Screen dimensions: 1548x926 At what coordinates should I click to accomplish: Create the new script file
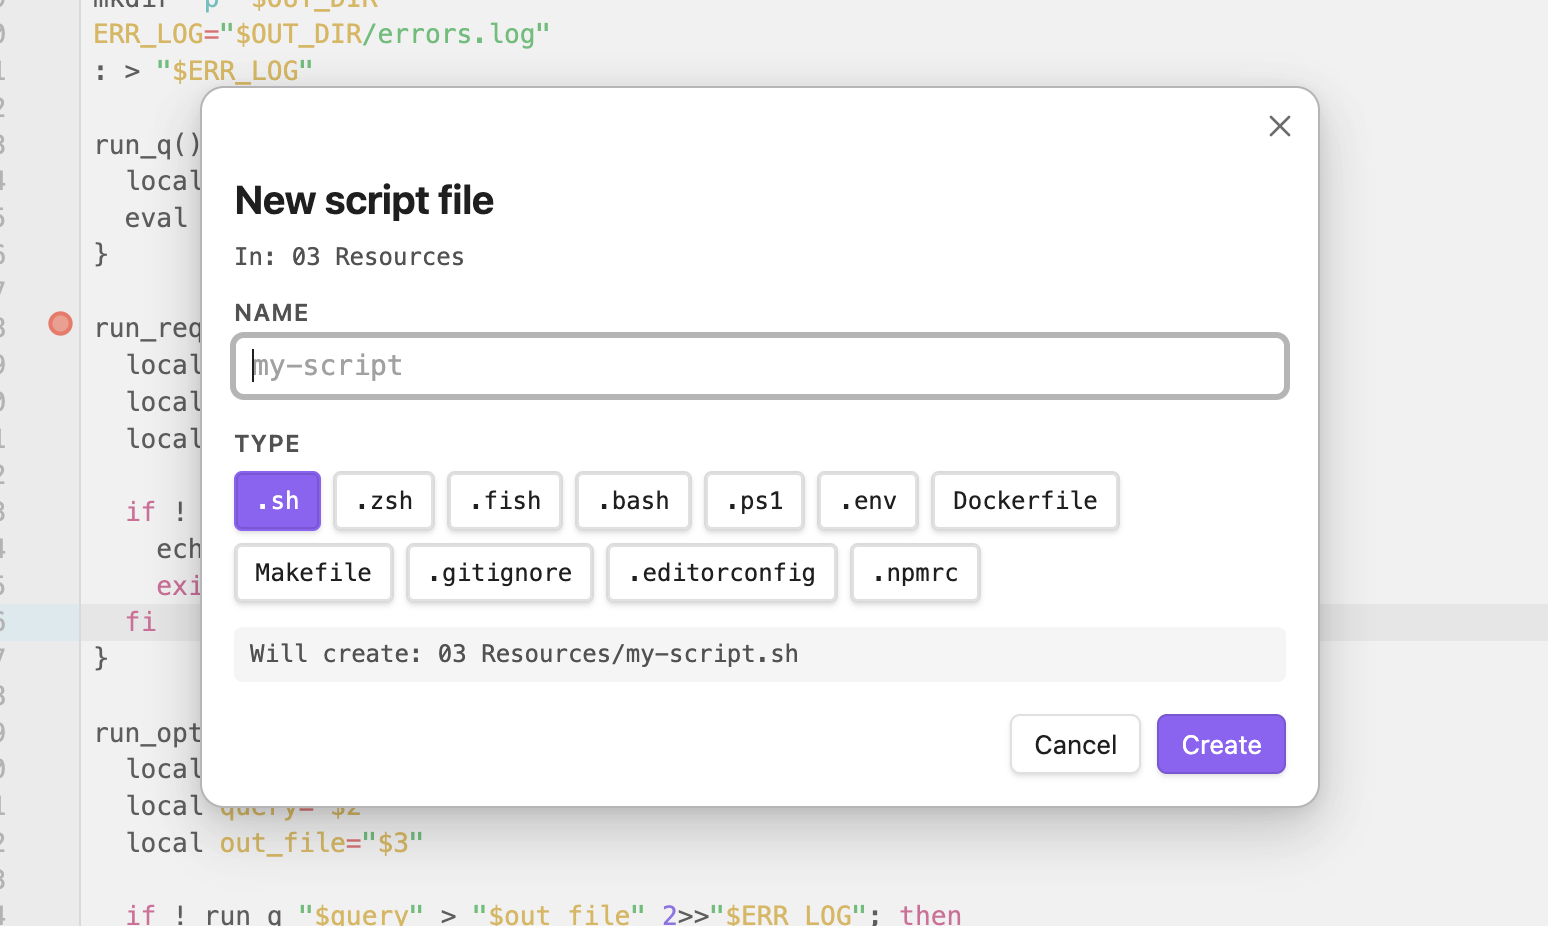1221,744
